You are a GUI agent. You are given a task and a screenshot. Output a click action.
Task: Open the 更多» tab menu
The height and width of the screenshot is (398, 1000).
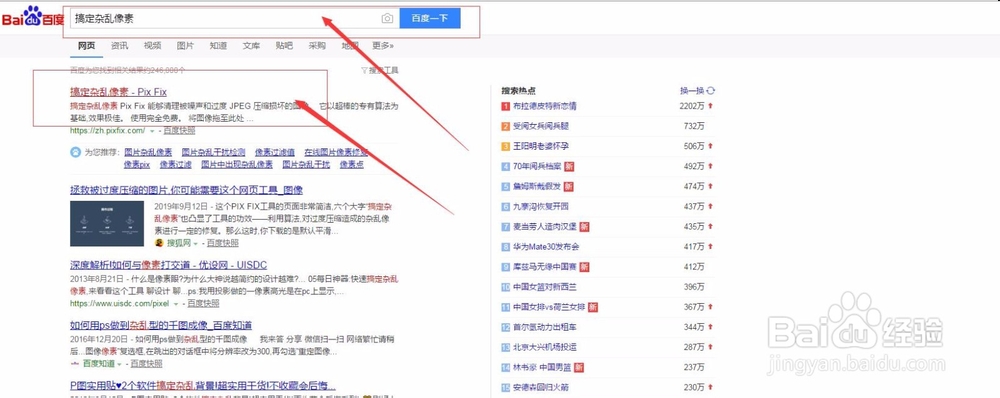click(383, 46)
